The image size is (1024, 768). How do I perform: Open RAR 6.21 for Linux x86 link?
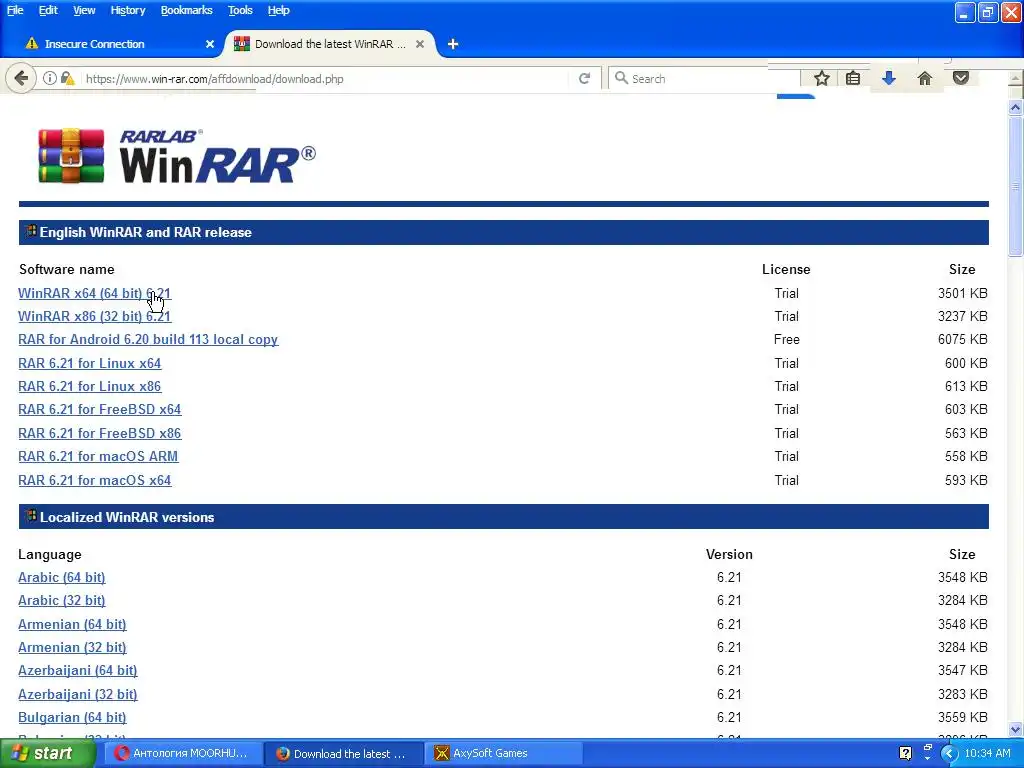[x=89, y=386]
